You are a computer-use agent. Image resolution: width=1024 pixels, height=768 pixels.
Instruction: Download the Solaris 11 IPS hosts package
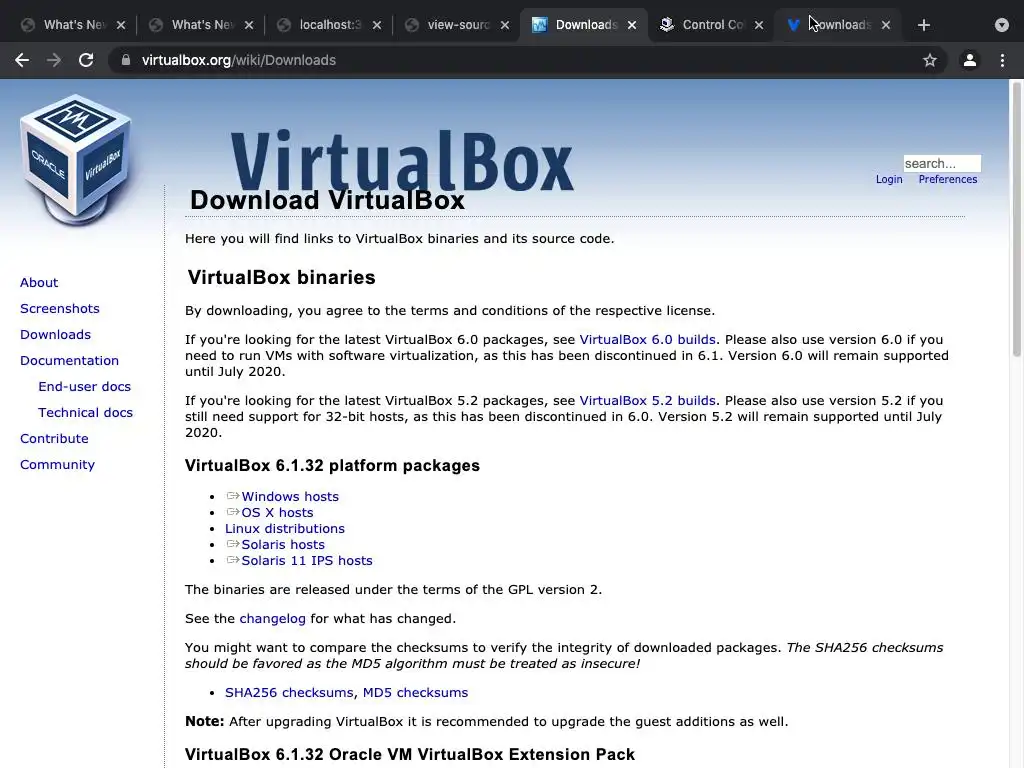pyautogui.click(x=307, y=561)
